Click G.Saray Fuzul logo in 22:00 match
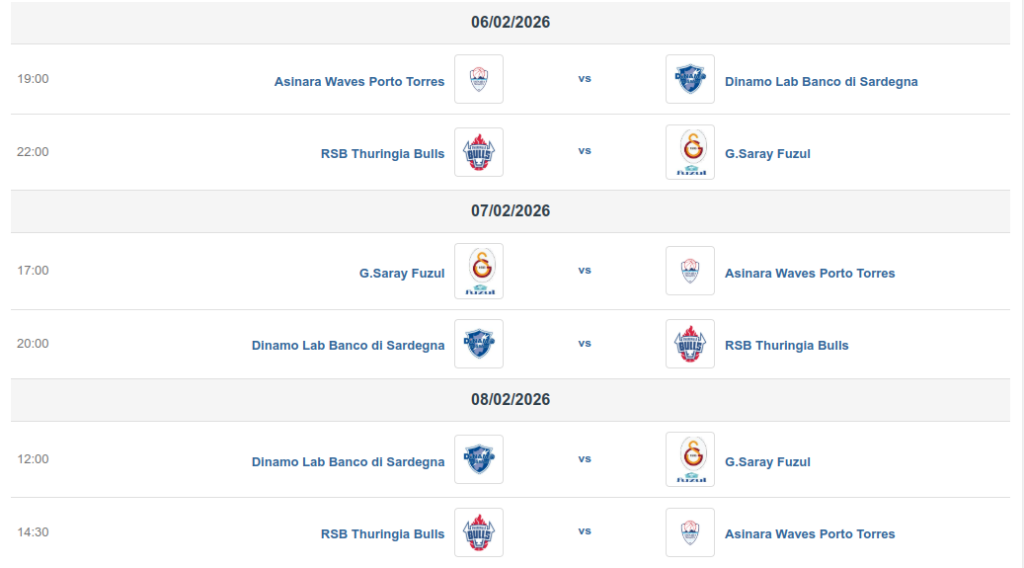 pos(690,152)
